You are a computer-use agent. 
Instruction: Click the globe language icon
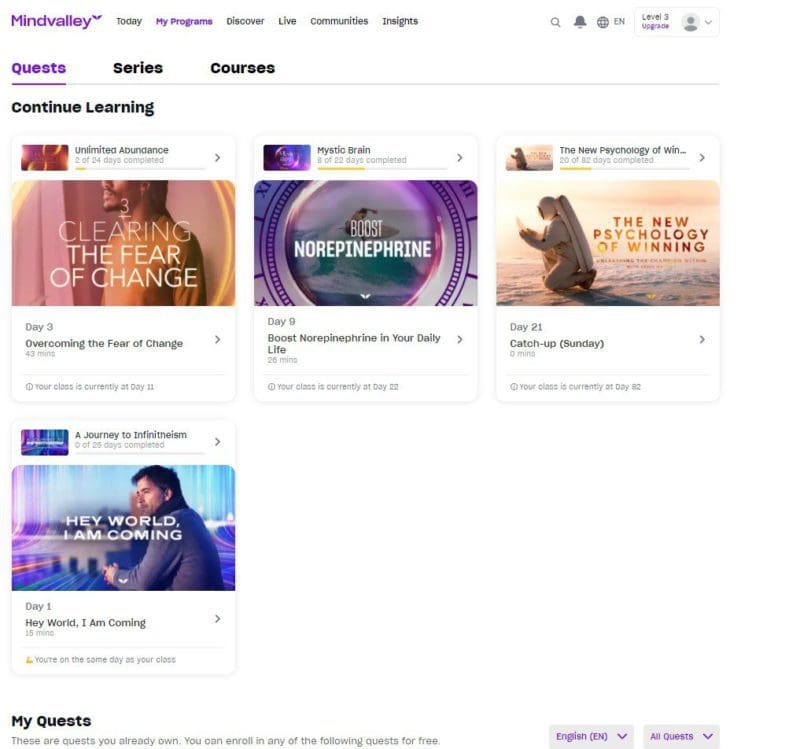[x=603, y=22]
